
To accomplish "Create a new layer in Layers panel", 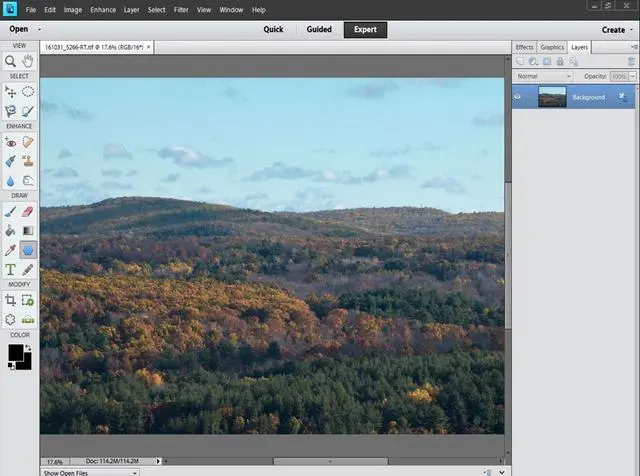I will (520, 61).
